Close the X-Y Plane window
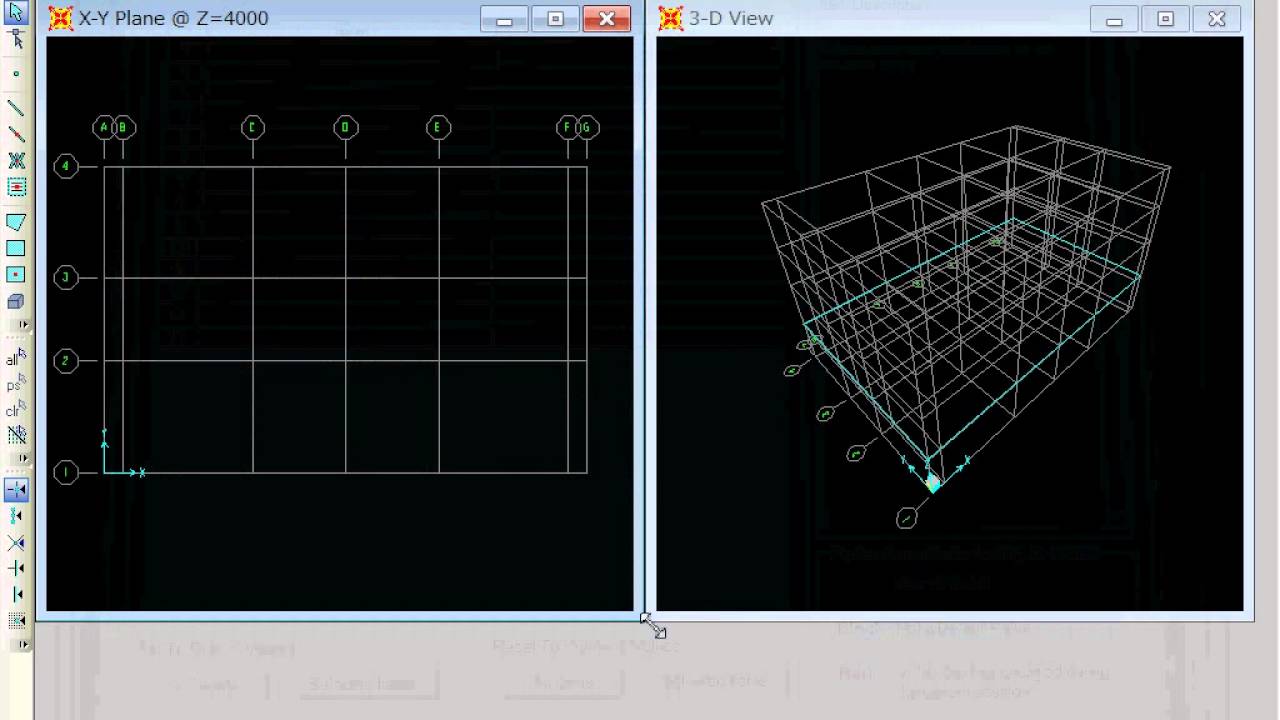The height and width of the screenshot is (720, 1280). click(607, 19)
